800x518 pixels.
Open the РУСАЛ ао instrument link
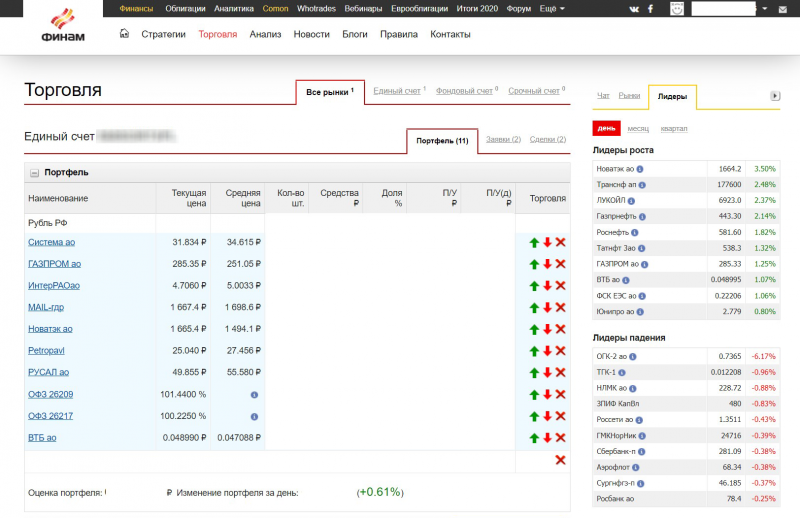pos(48,372)
